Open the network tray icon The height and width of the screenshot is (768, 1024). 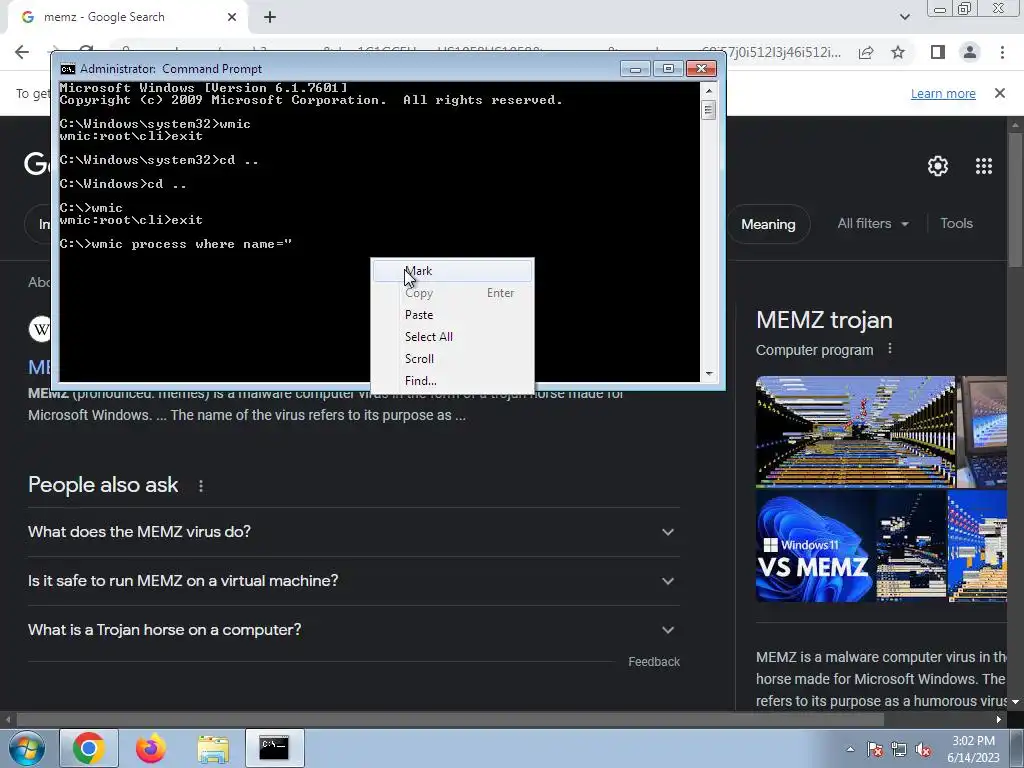(x=899, y=749)
